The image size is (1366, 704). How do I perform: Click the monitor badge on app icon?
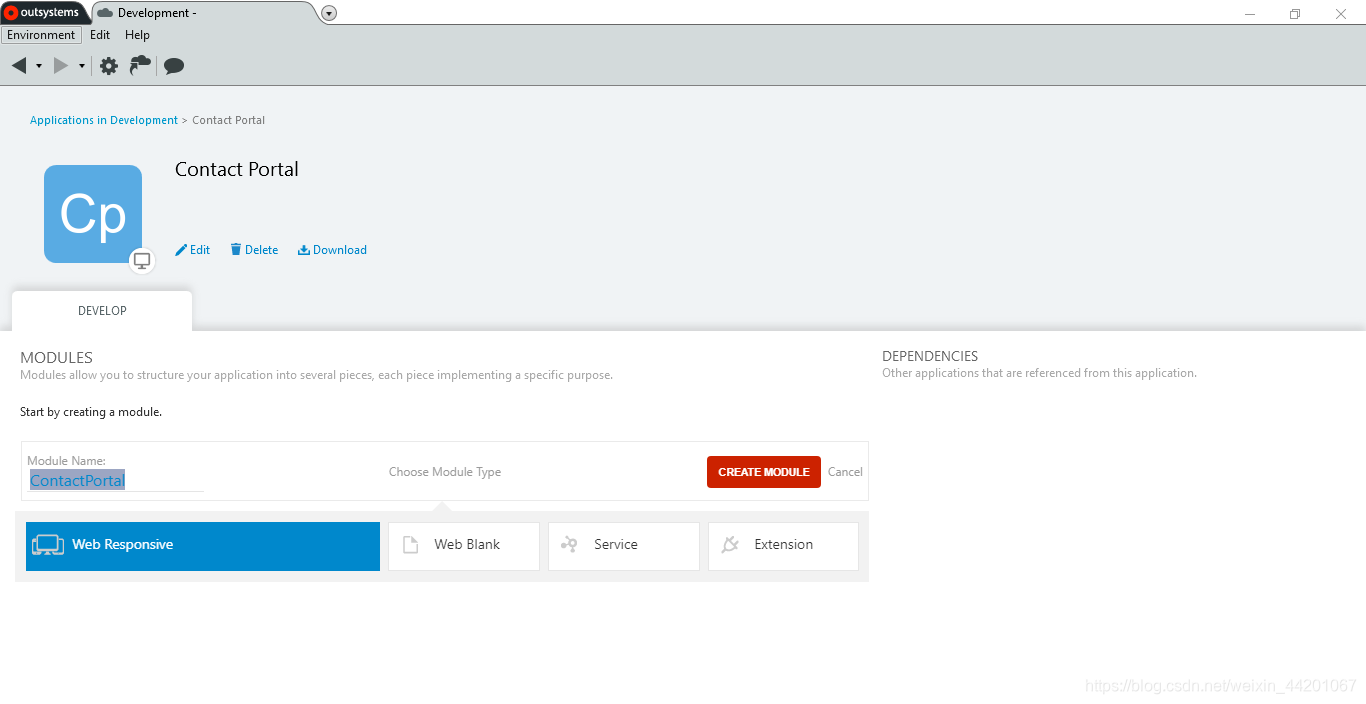click(142, 261)
